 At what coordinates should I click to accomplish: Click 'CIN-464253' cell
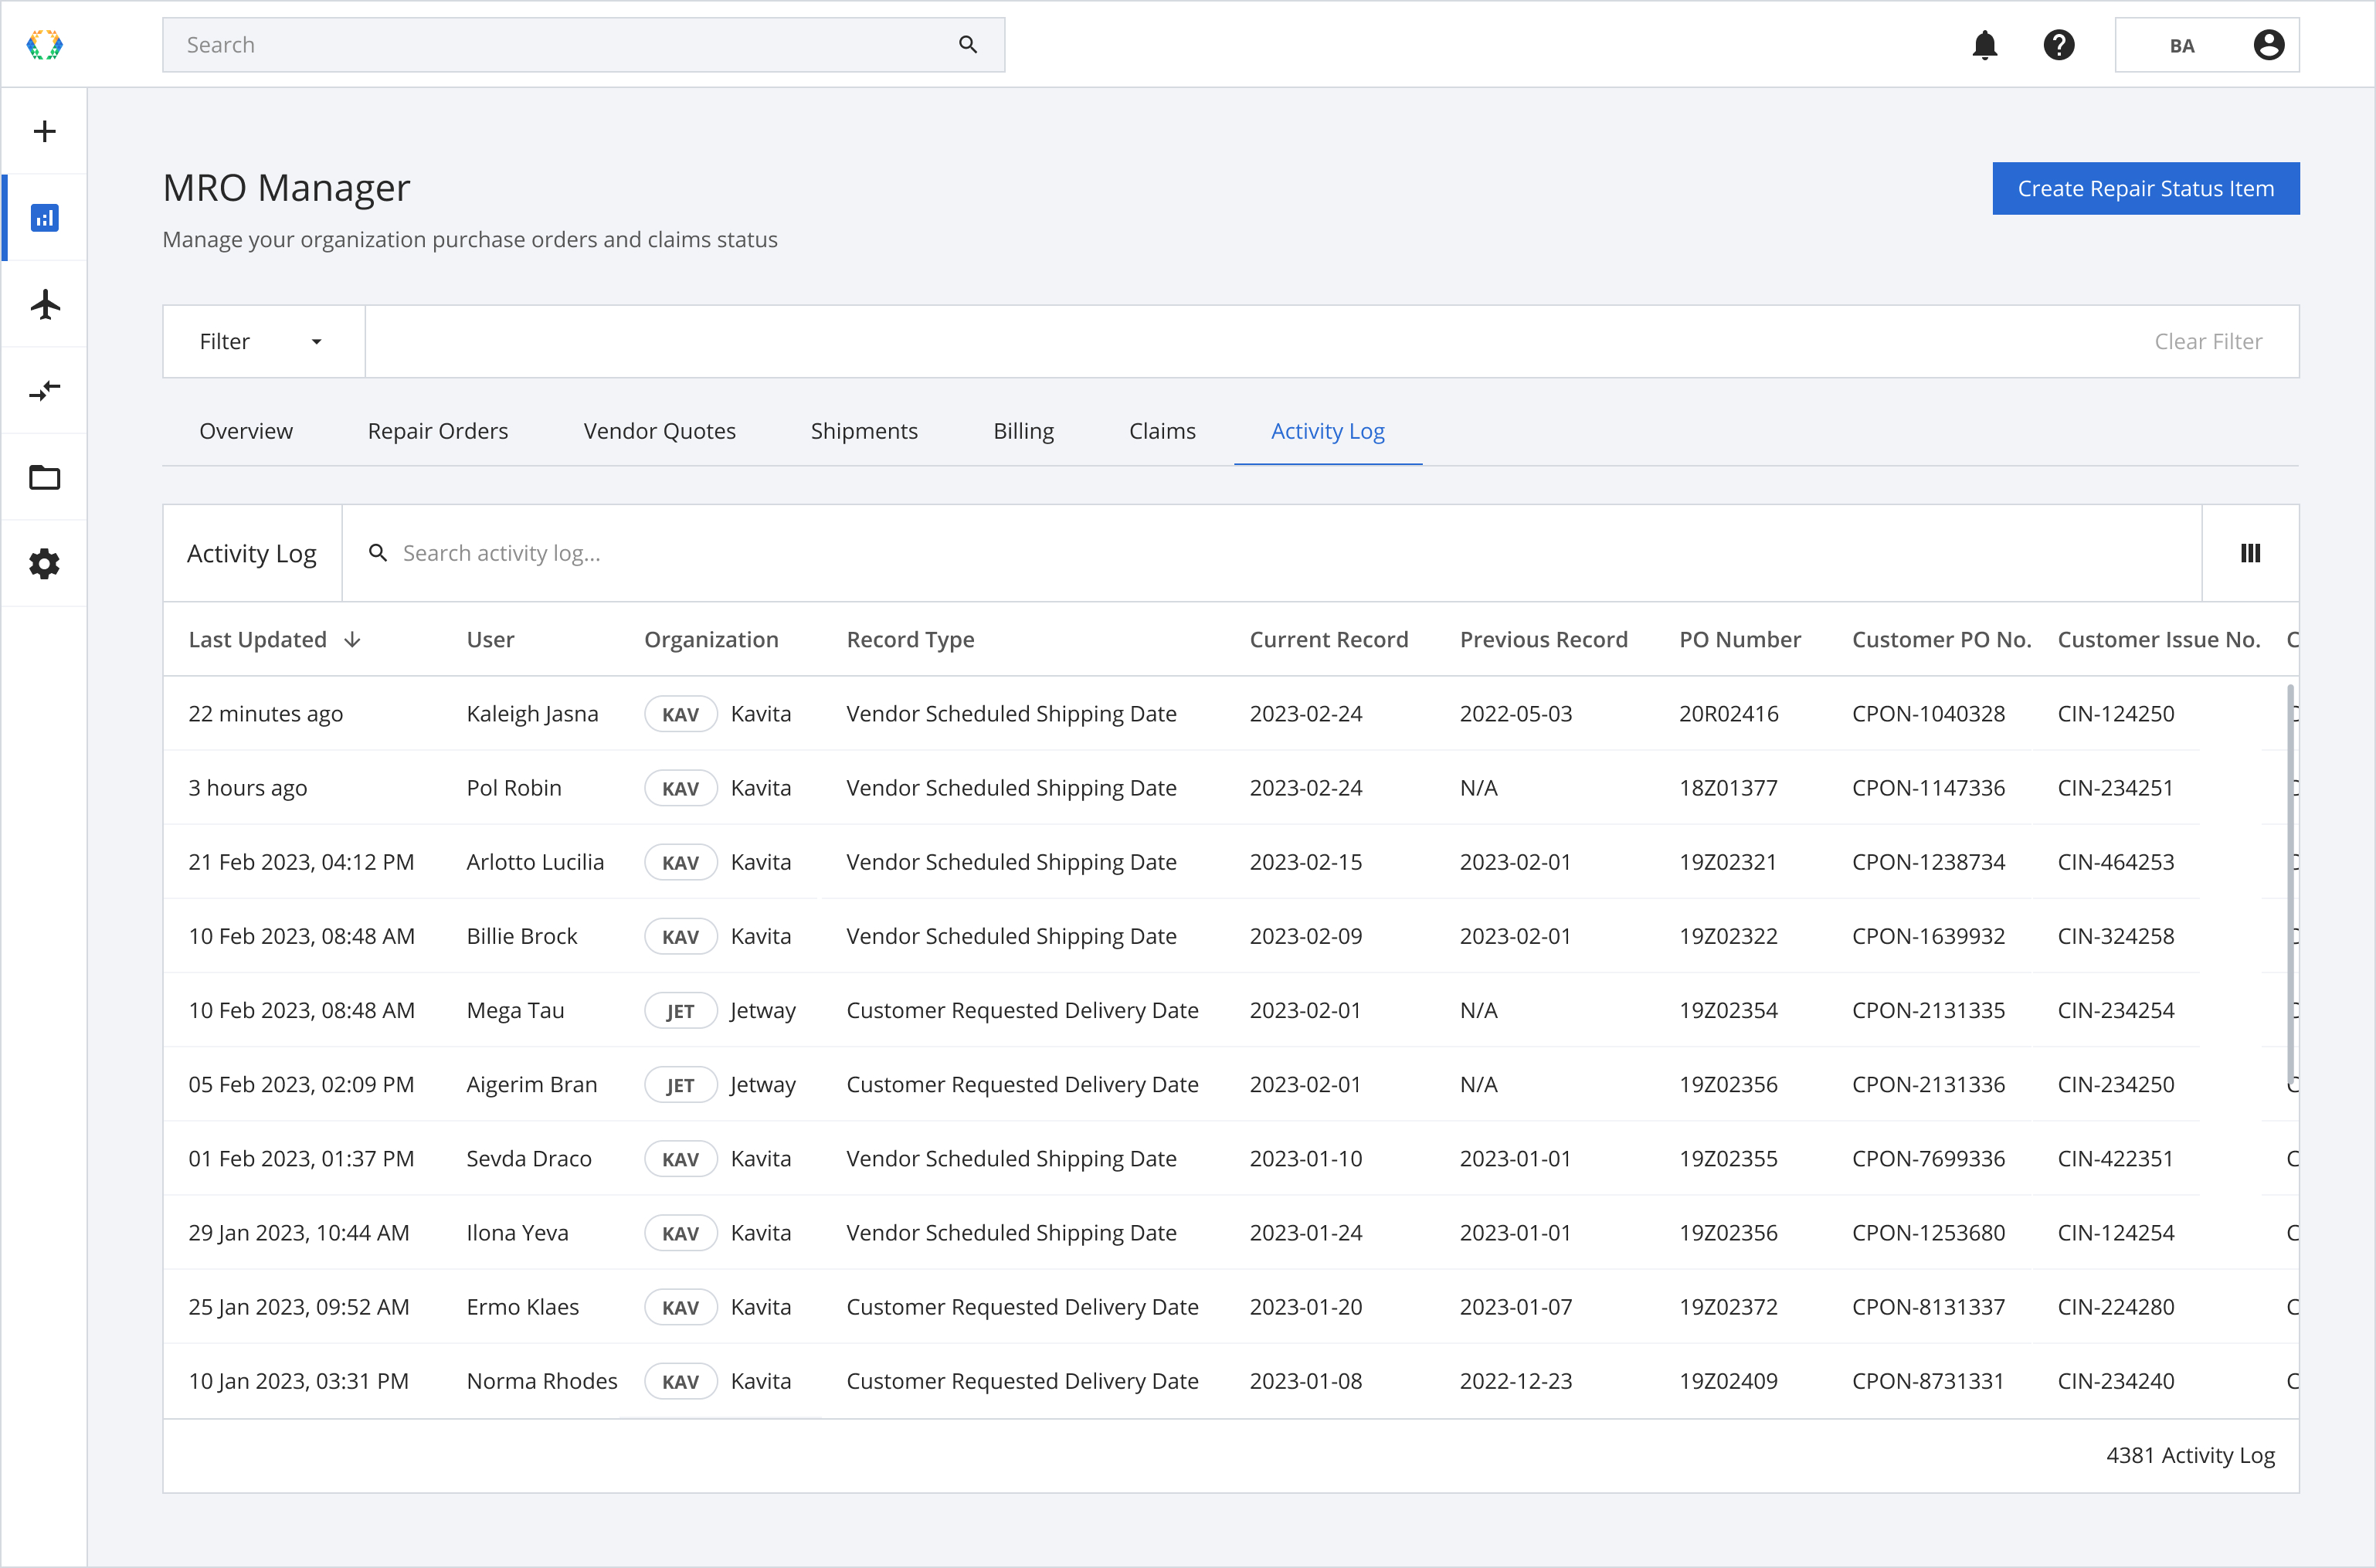(2115, 862)
